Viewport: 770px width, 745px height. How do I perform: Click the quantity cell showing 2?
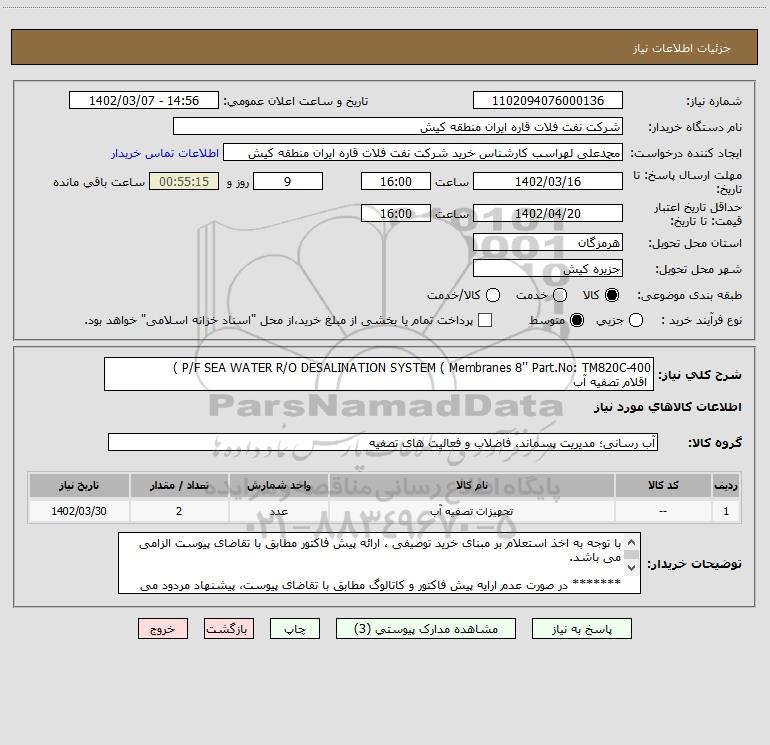[179, 511]
